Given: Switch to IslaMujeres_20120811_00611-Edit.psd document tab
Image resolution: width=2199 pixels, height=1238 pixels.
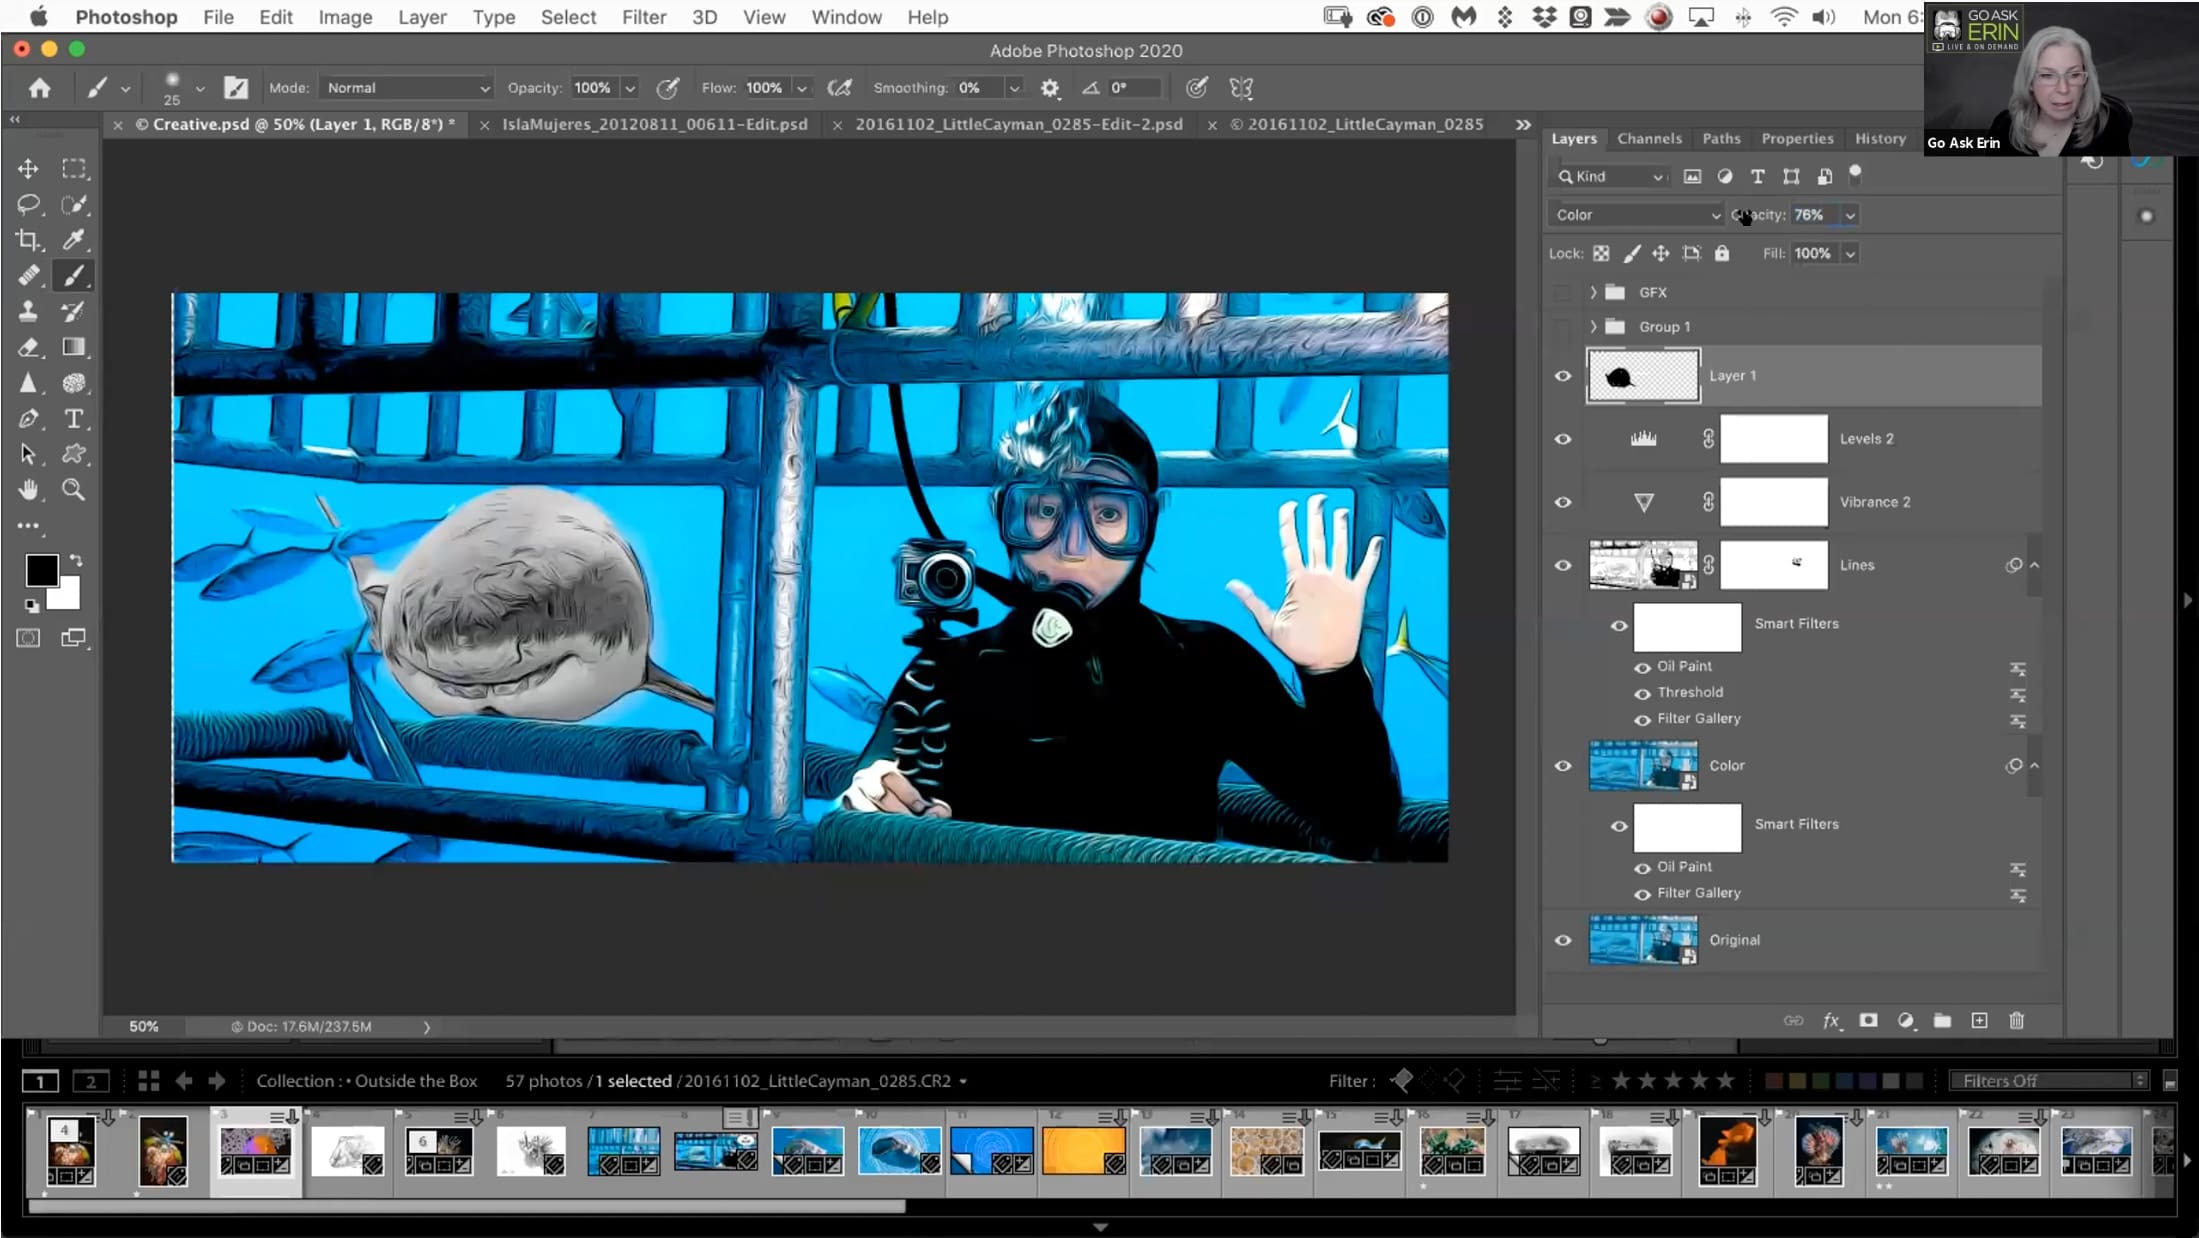Looking at the screenshot, I should (654, 124).
